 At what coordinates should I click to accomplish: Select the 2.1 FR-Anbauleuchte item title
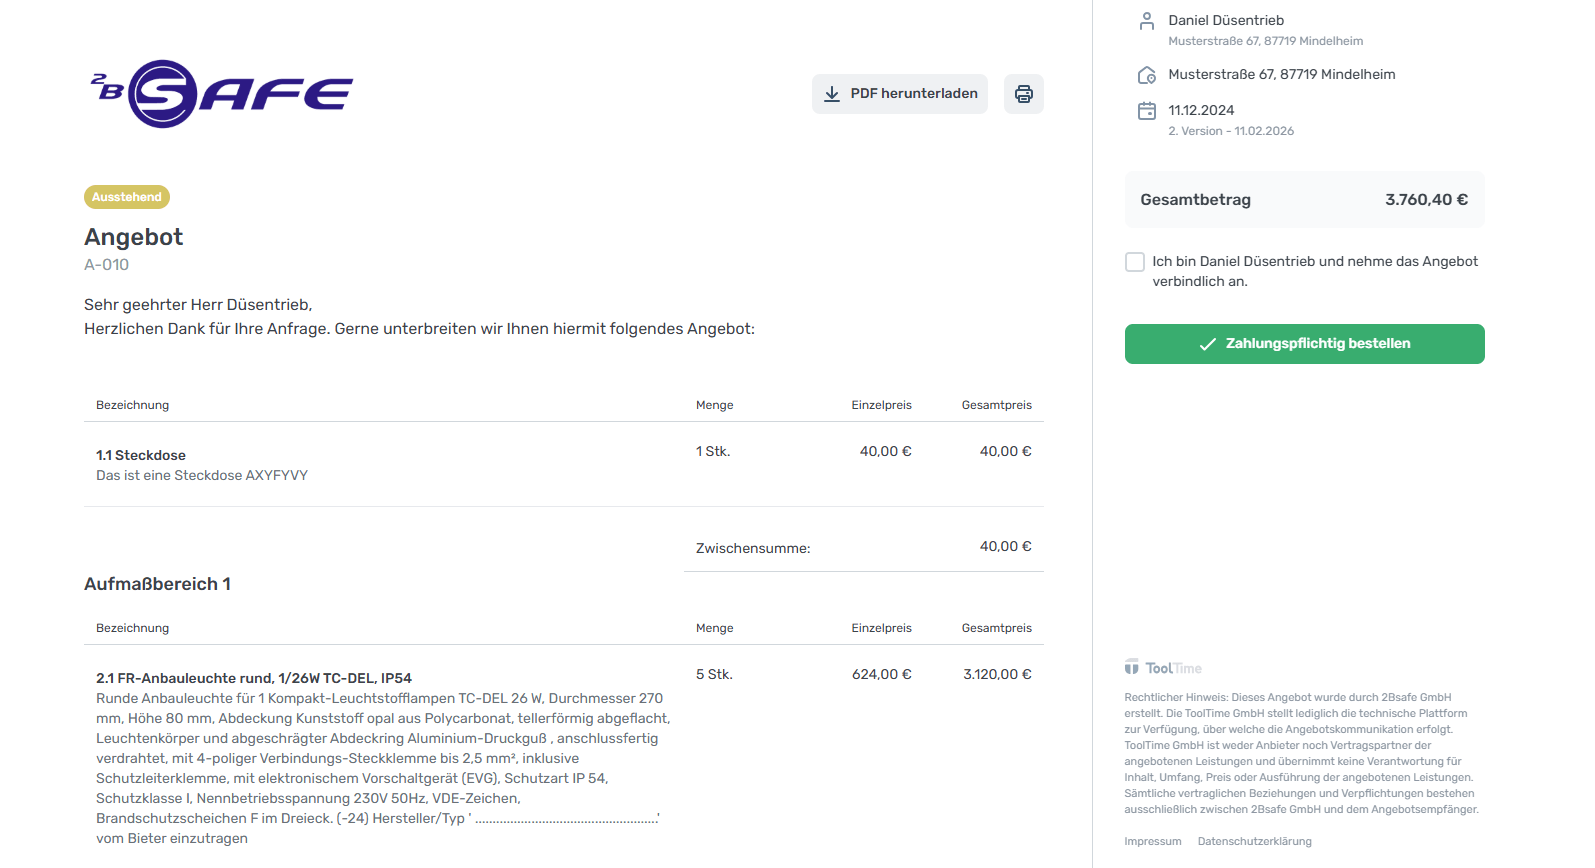[x=254, y=678]
